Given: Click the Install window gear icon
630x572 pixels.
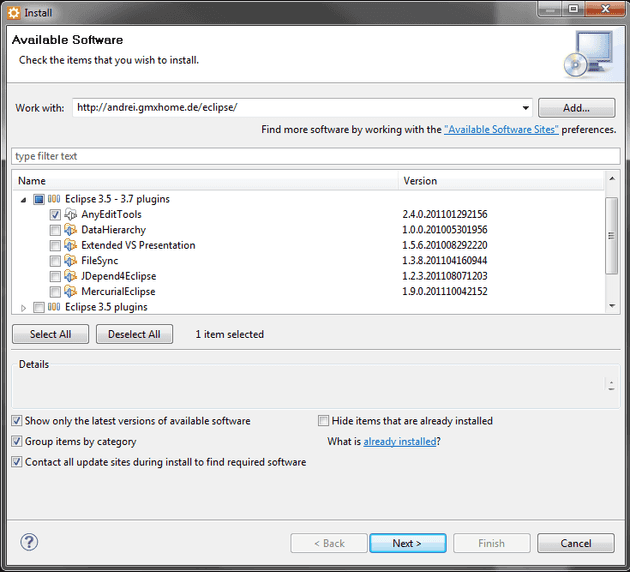Looking at the screenshot, I should coord(14,13).
